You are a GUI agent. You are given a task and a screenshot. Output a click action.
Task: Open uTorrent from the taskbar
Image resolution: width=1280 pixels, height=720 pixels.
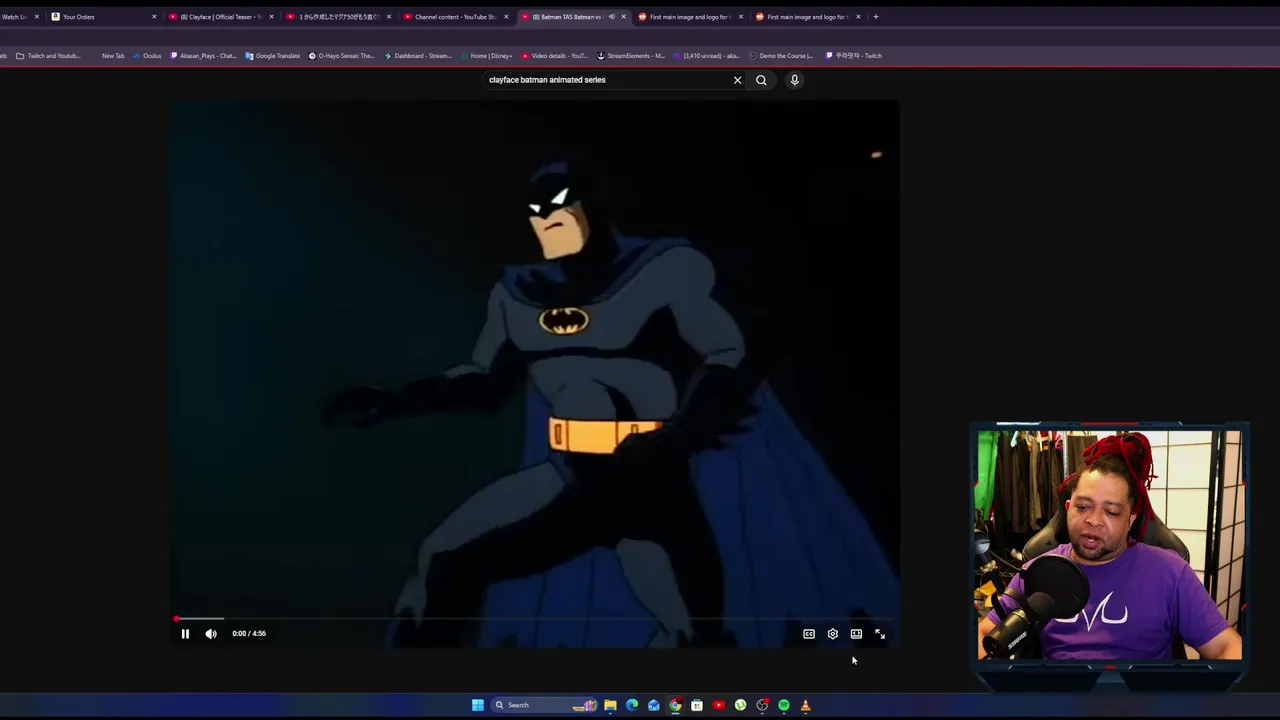(x=740, y=705)
